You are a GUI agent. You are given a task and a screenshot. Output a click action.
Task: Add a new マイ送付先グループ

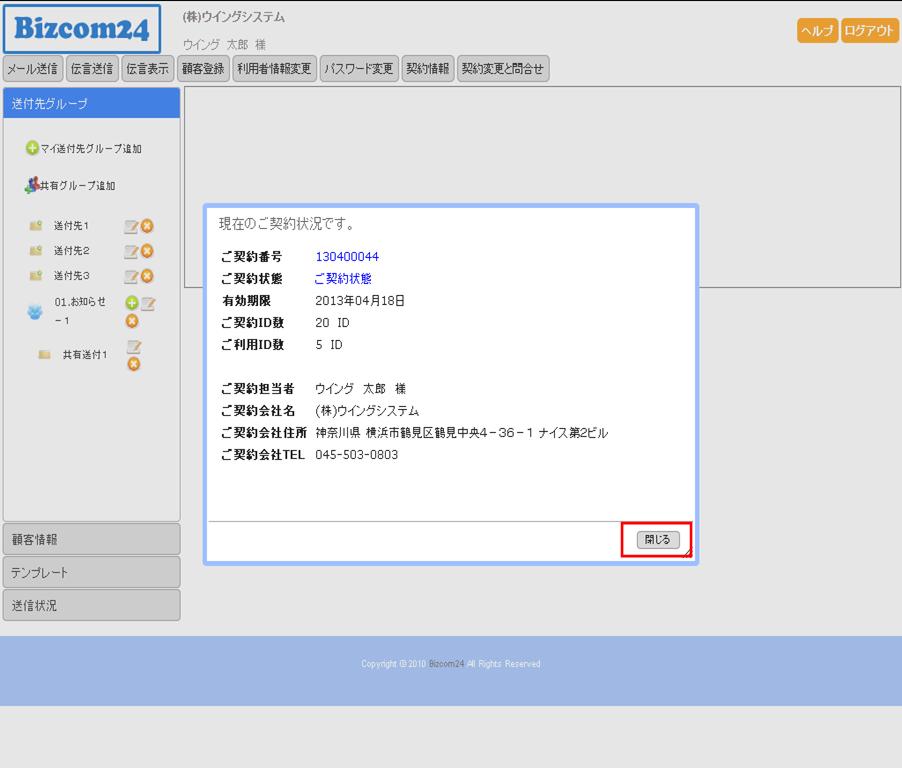(x=84, y=149)
